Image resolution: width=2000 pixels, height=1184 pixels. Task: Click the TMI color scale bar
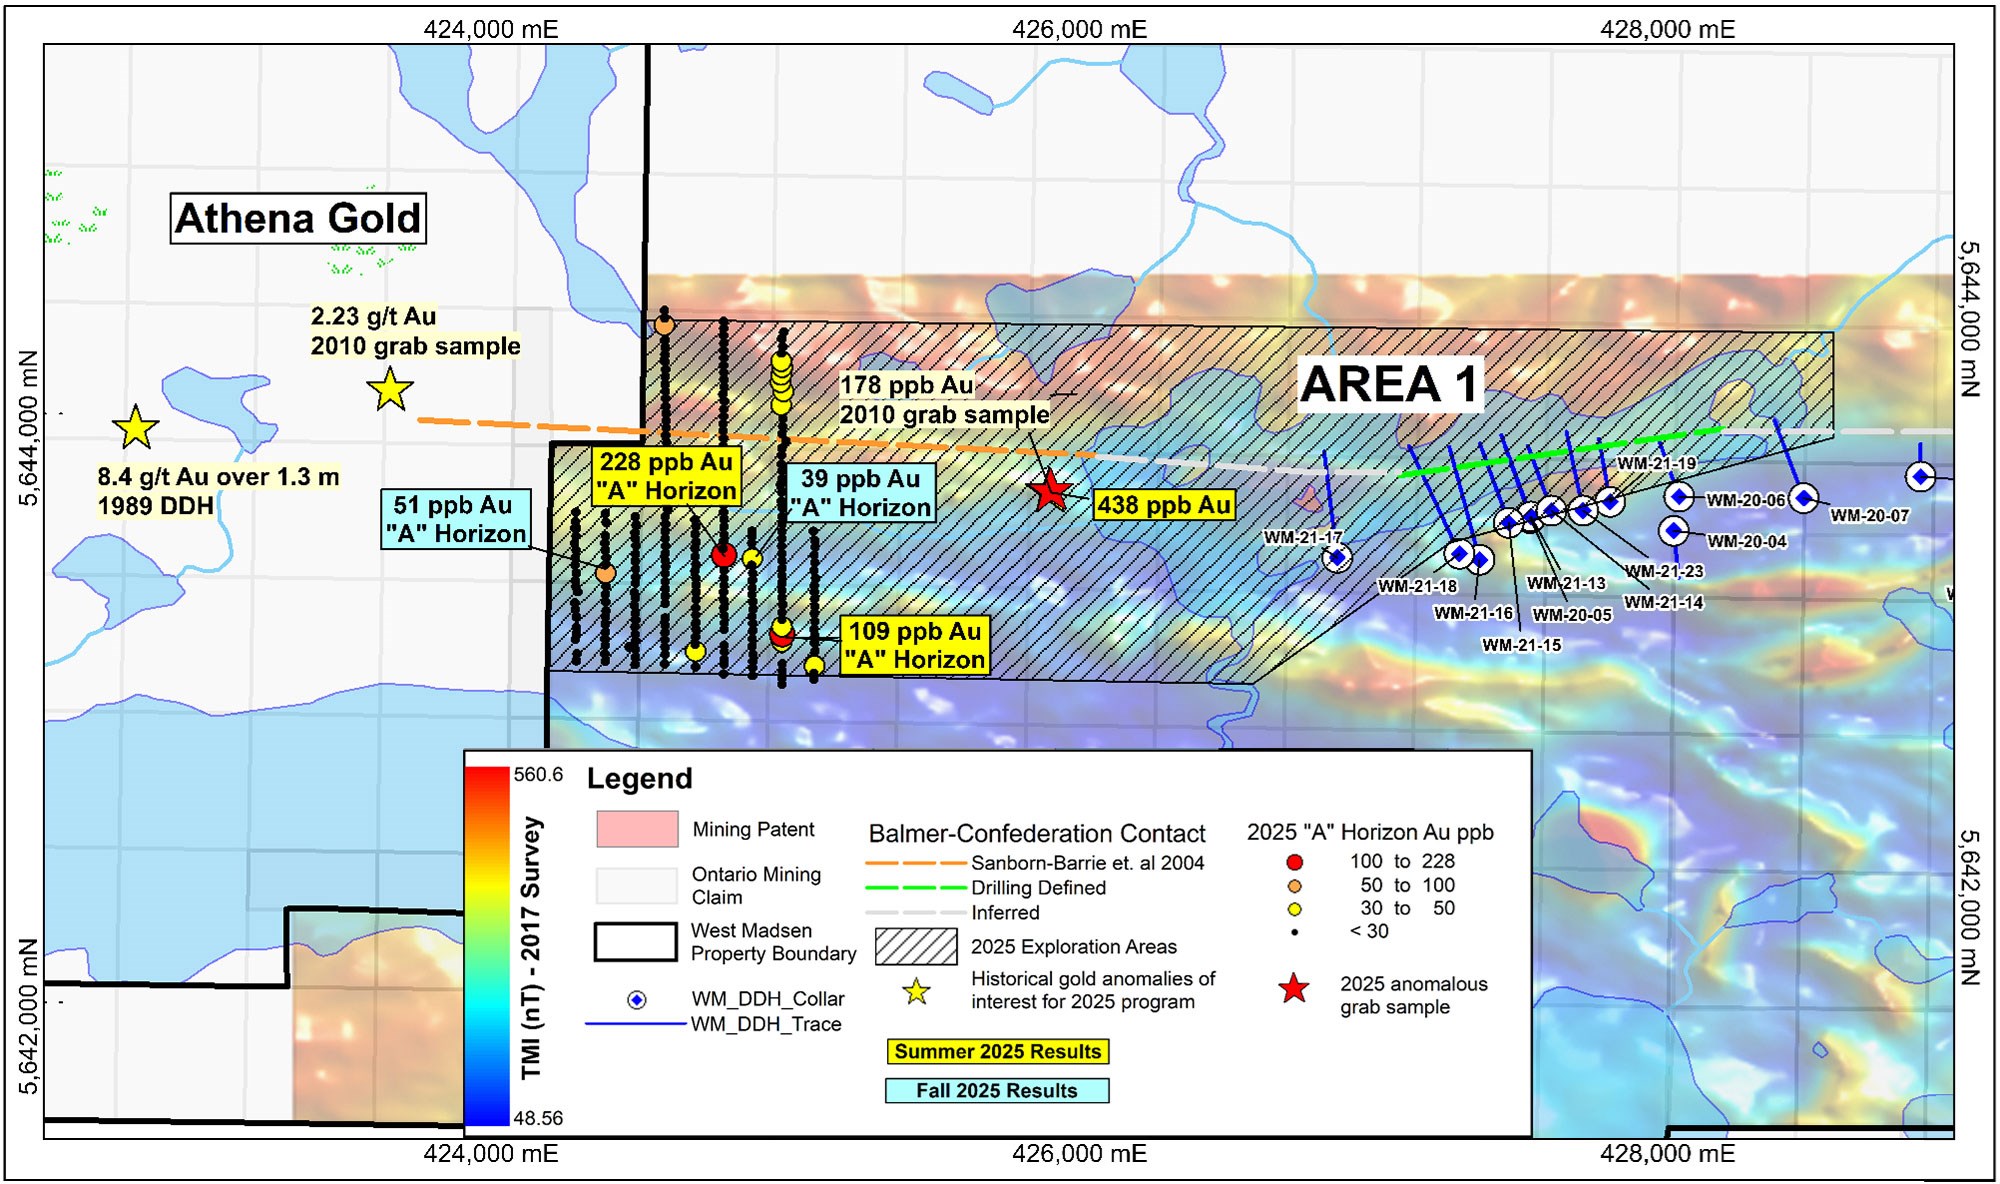(487, 945)
